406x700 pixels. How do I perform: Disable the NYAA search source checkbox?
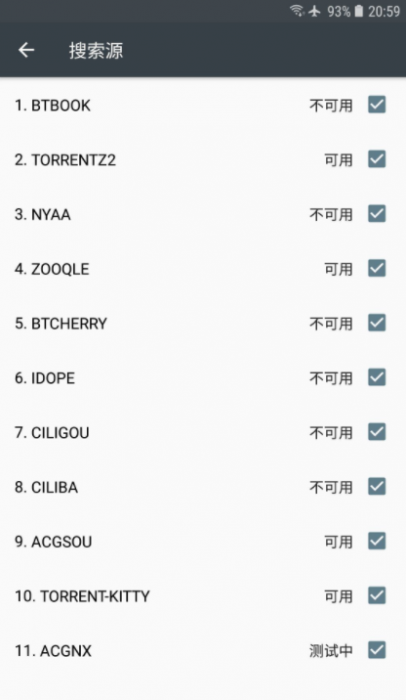pos(377,214)
